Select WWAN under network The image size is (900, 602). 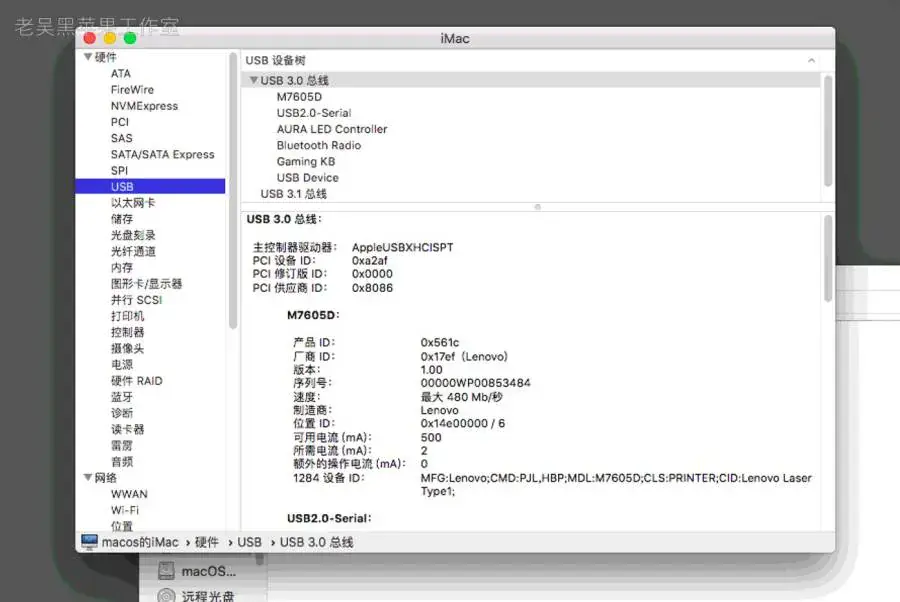[129, 494]
